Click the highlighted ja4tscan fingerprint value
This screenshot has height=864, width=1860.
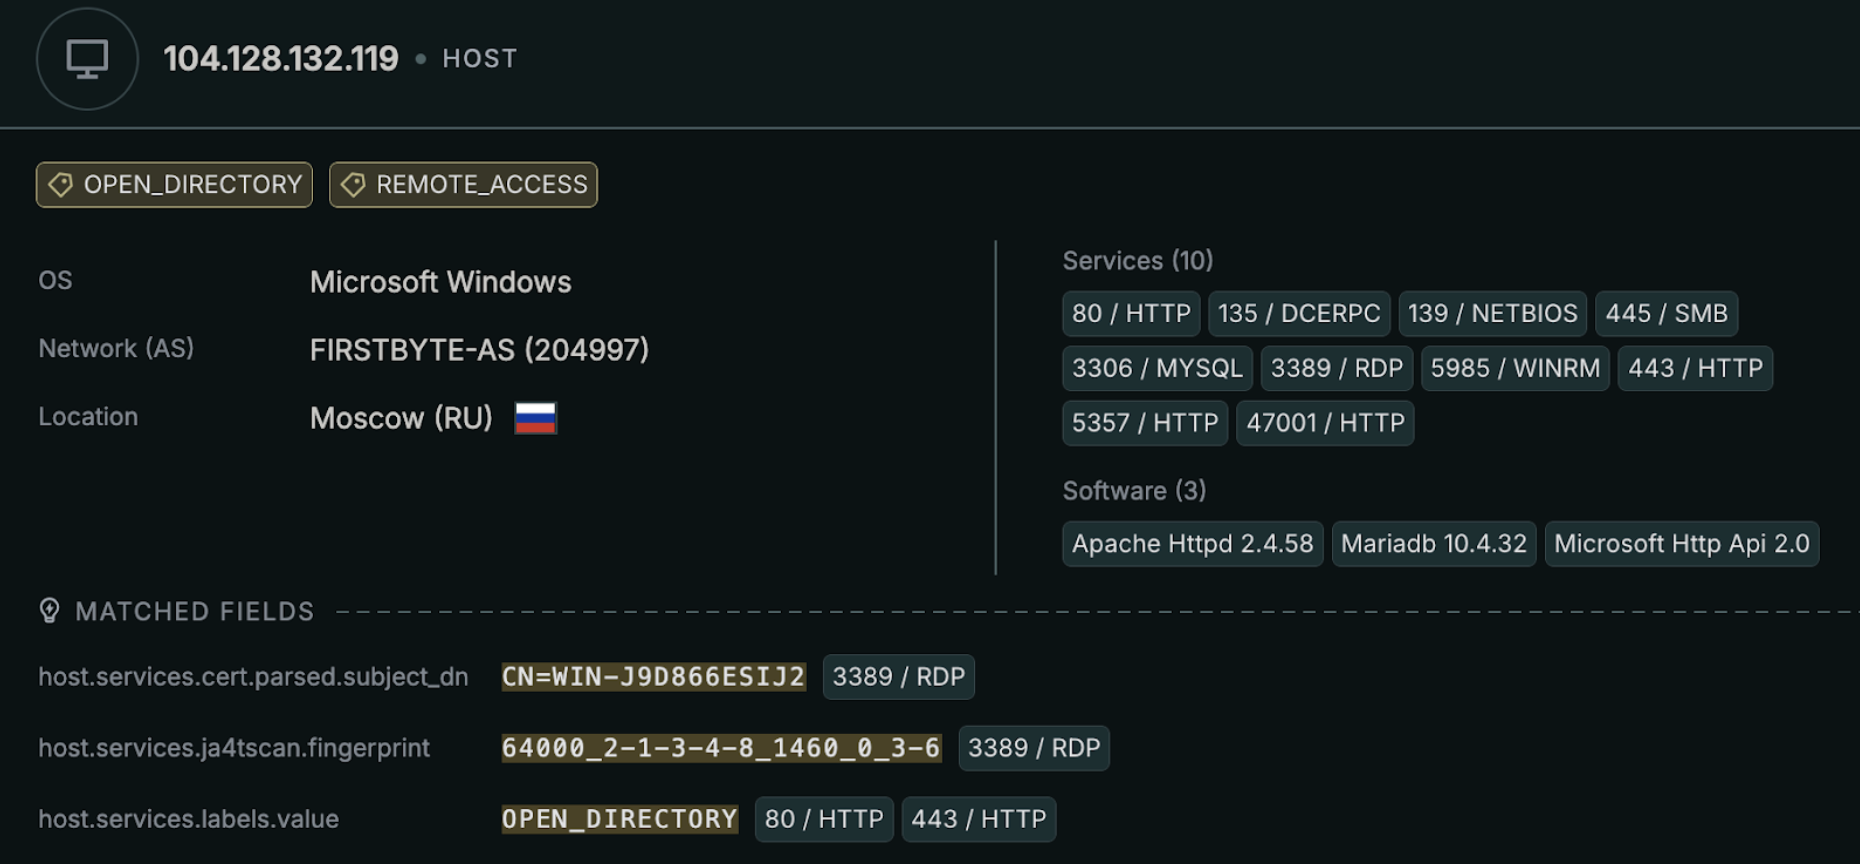coord(721,748)
